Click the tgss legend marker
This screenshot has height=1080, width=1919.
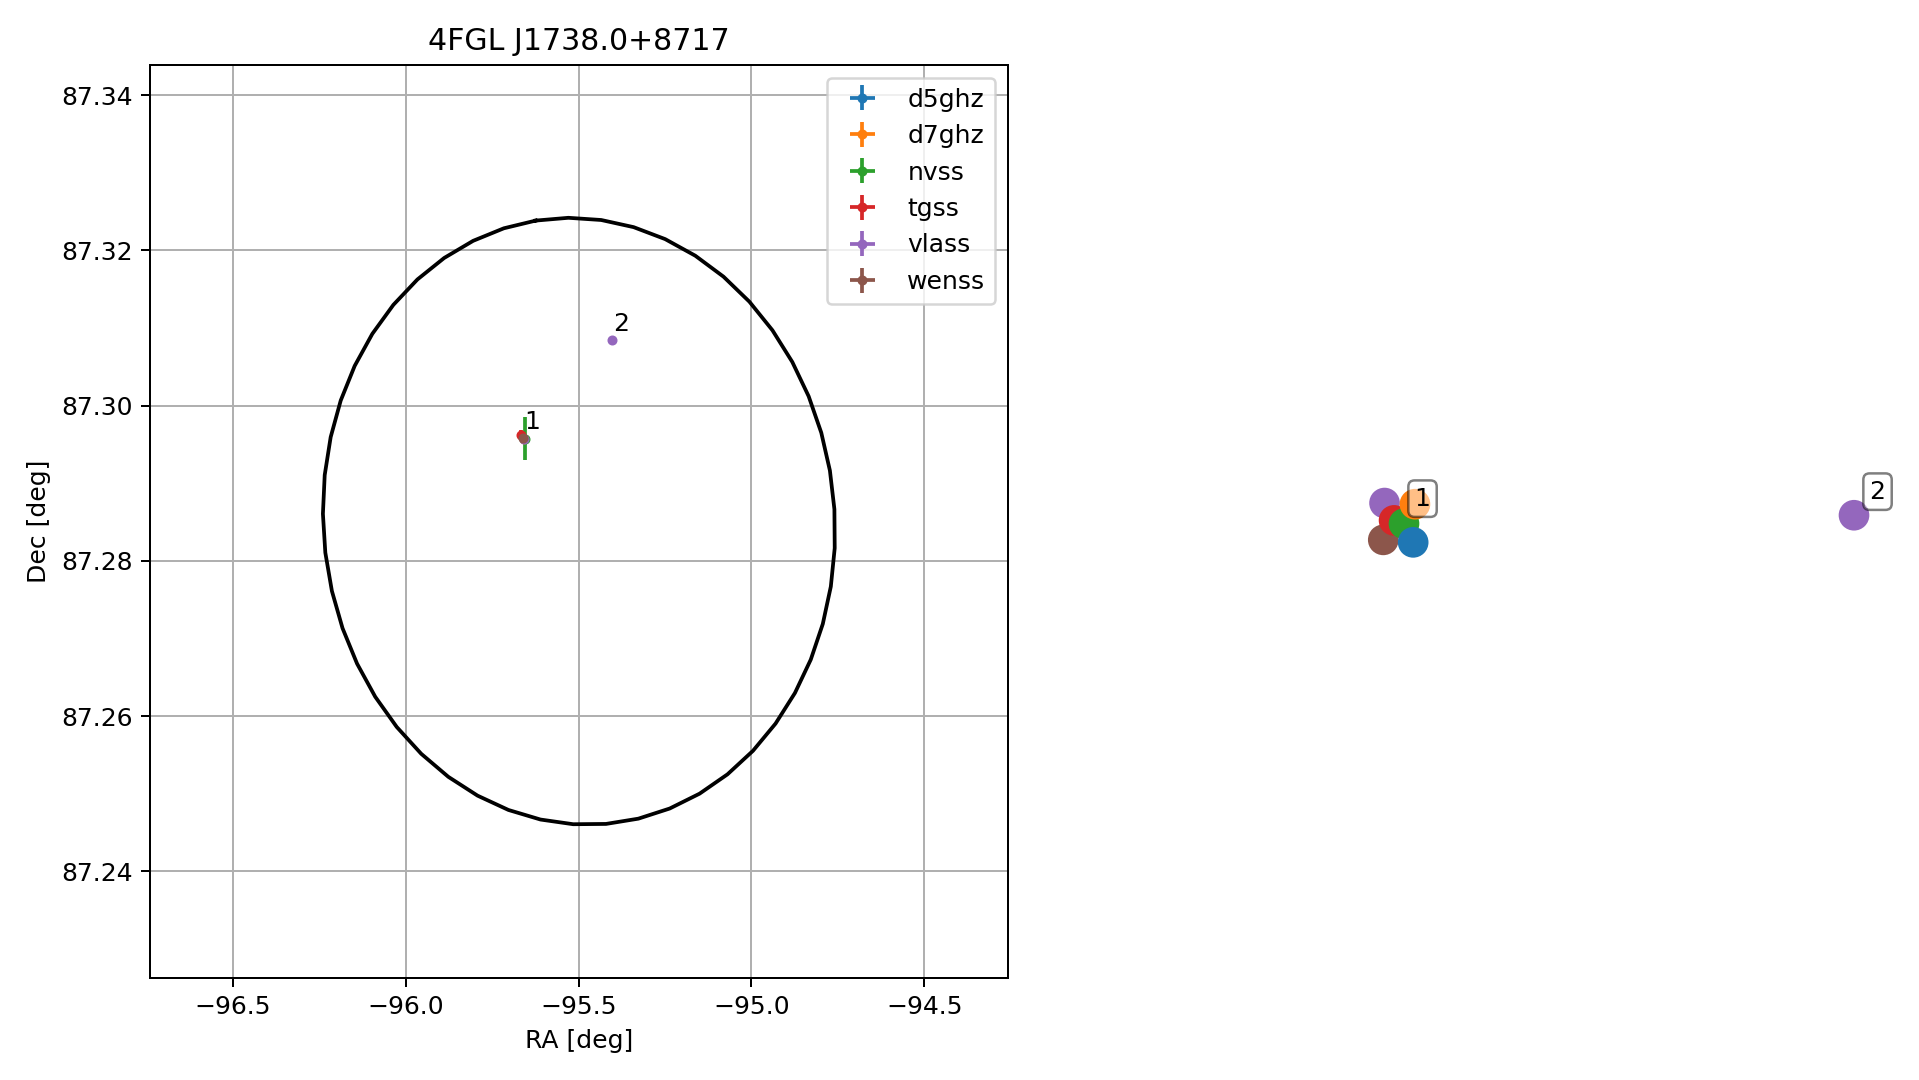861,207
